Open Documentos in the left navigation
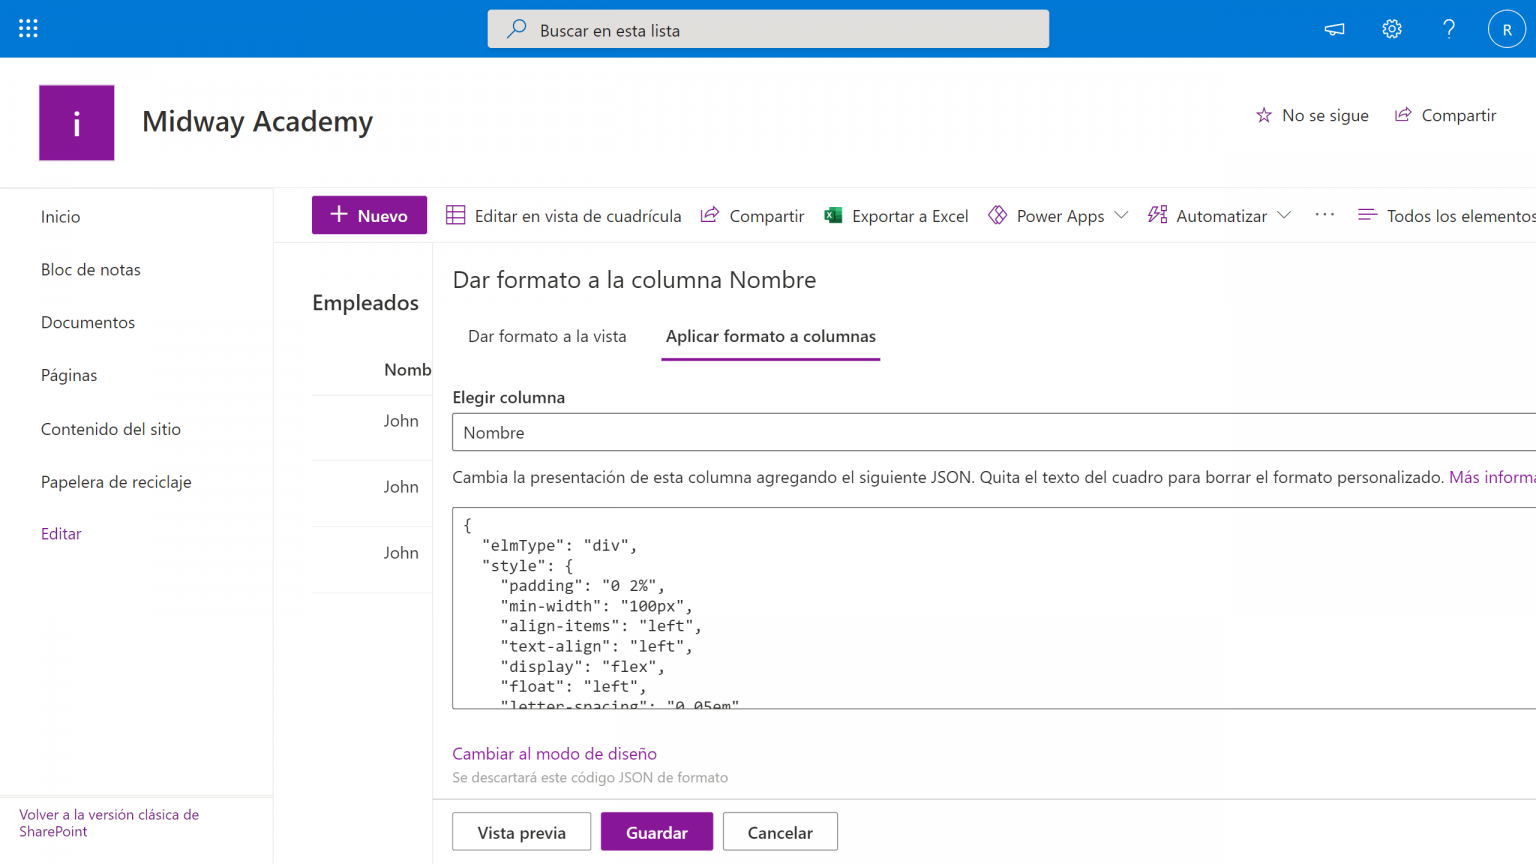 (88, 322)
